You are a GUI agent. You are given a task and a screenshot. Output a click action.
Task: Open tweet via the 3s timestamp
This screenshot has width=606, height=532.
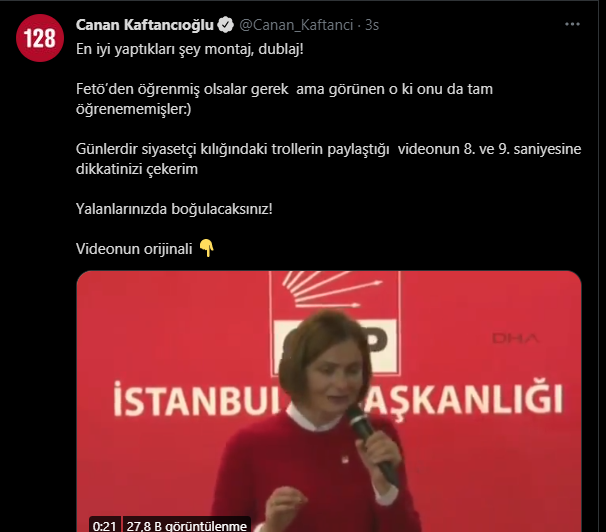pos(372,25)
